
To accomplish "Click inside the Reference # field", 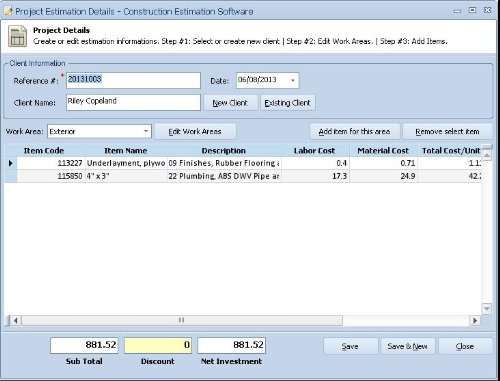I will click(133, 80).
